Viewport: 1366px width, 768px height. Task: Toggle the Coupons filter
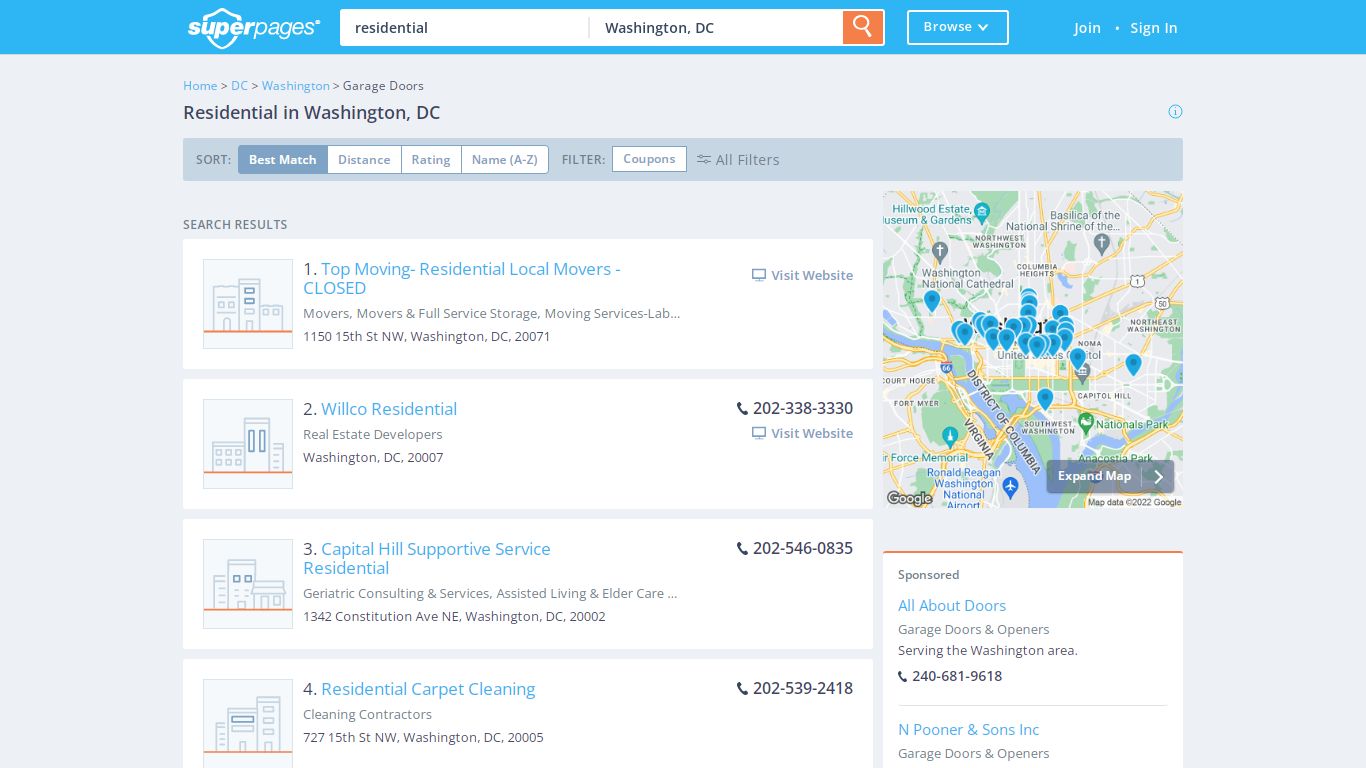[x=649, y=159]
